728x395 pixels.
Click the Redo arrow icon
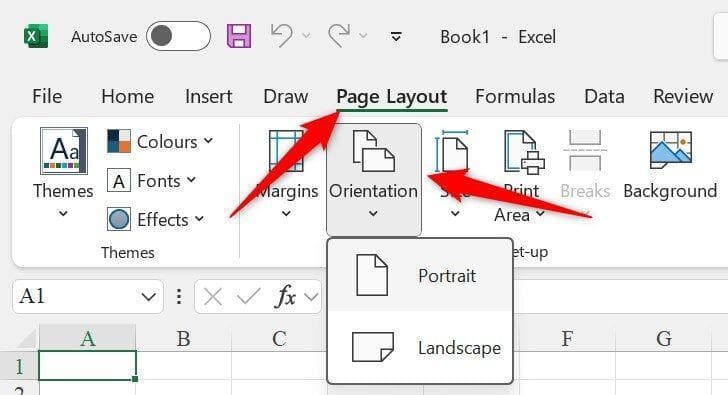[339, 36]
